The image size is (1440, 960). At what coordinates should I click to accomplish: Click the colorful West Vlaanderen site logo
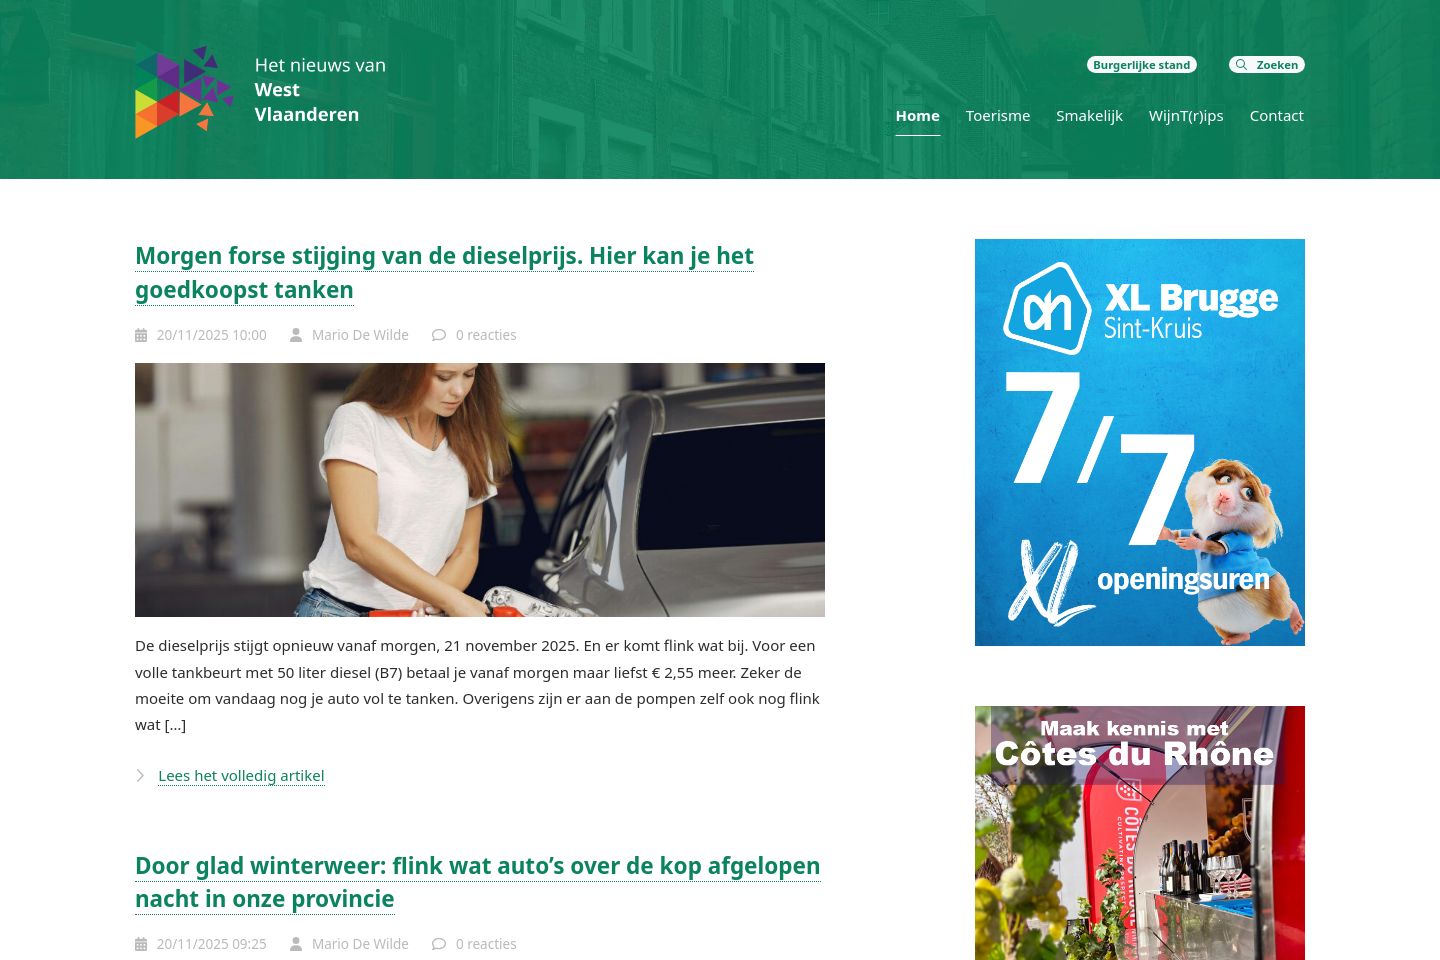[184, 91]
